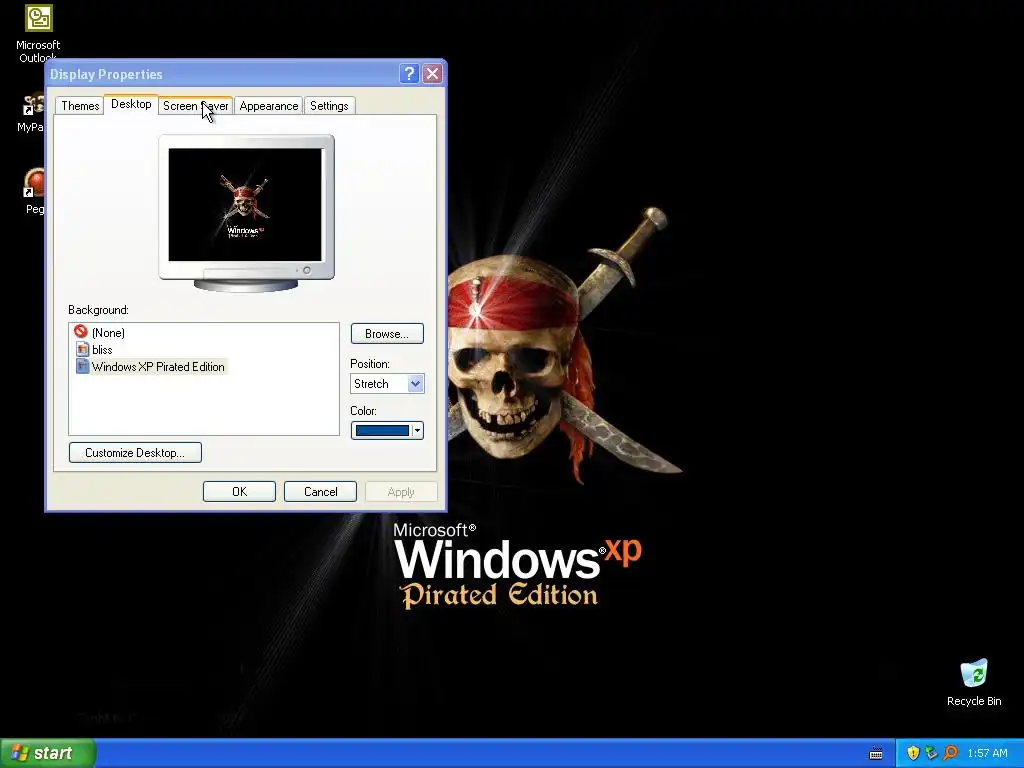Screen dimensions: 1024x768
Task: Open the Screen Saver tab
Action: (x=195, y=106)
